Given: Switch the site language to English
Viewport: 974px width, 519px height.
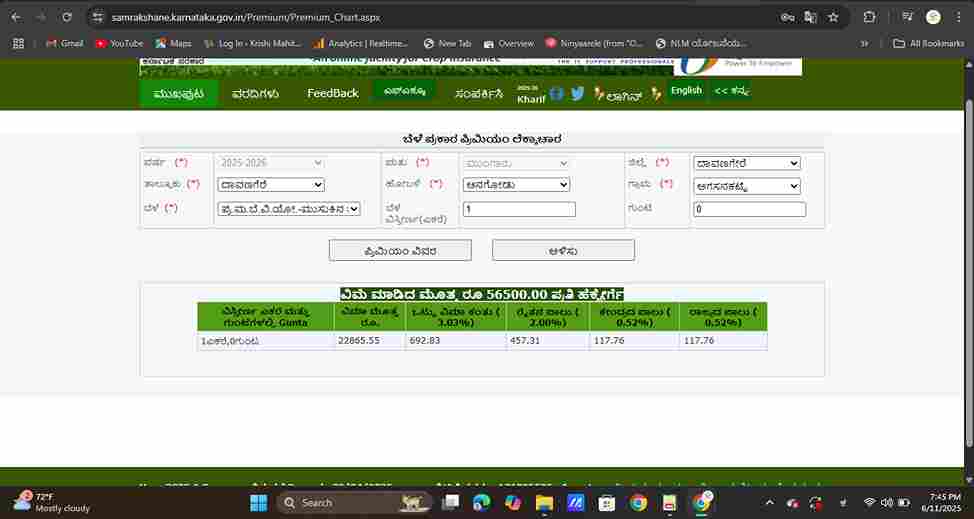Looking at the screenshot, I should coord(686,91).
